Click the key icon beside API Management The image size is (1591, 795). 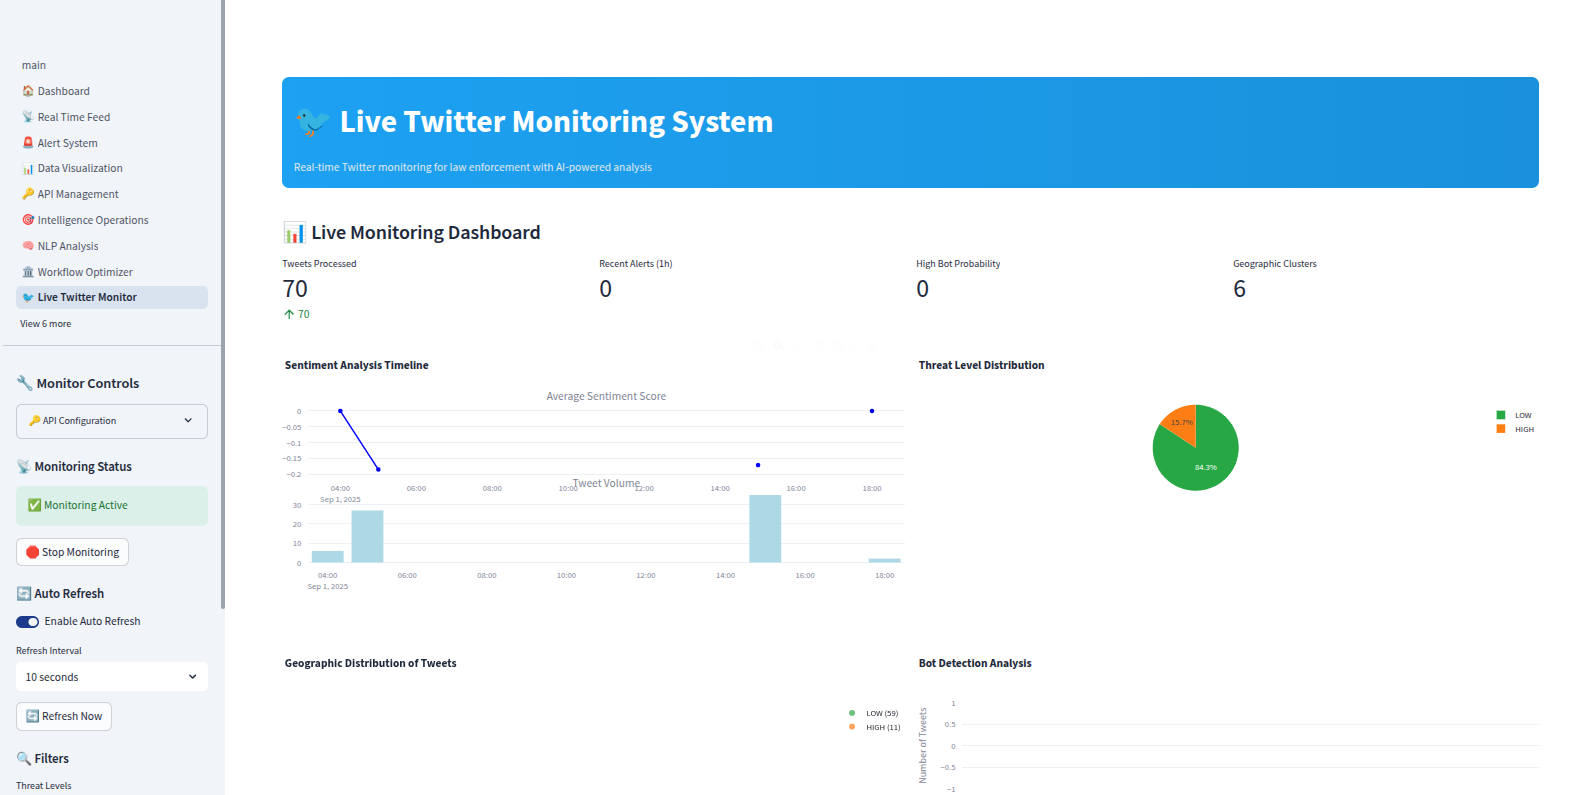tap(28, 194)
